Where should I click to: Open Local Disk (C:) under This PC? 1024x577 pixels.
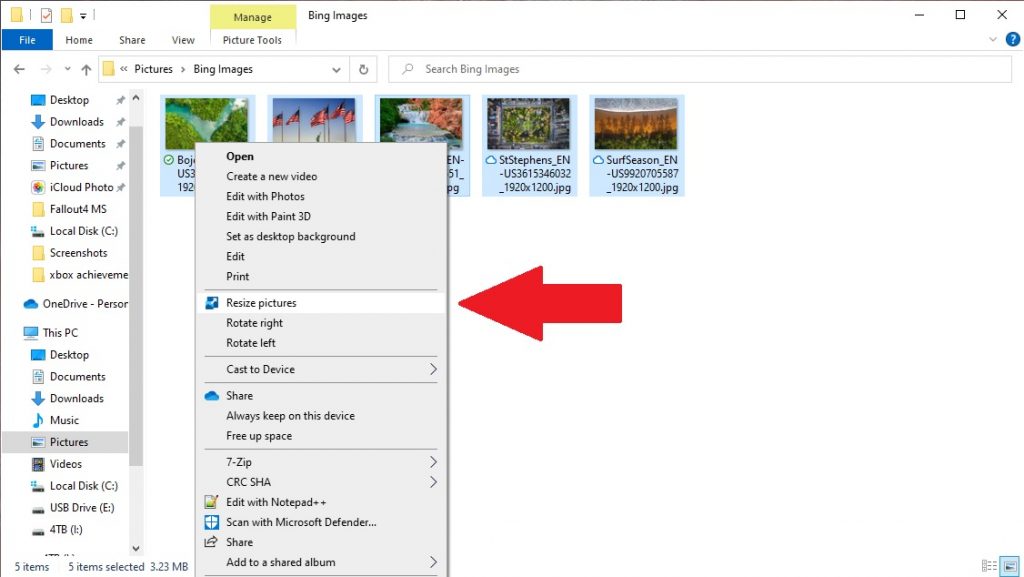pos(84,486)
